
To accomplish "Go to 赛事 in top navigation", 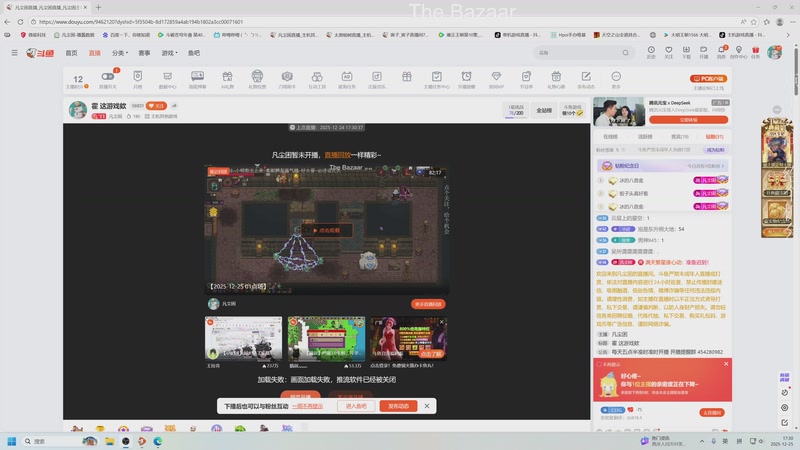I will tap(144, 53).
